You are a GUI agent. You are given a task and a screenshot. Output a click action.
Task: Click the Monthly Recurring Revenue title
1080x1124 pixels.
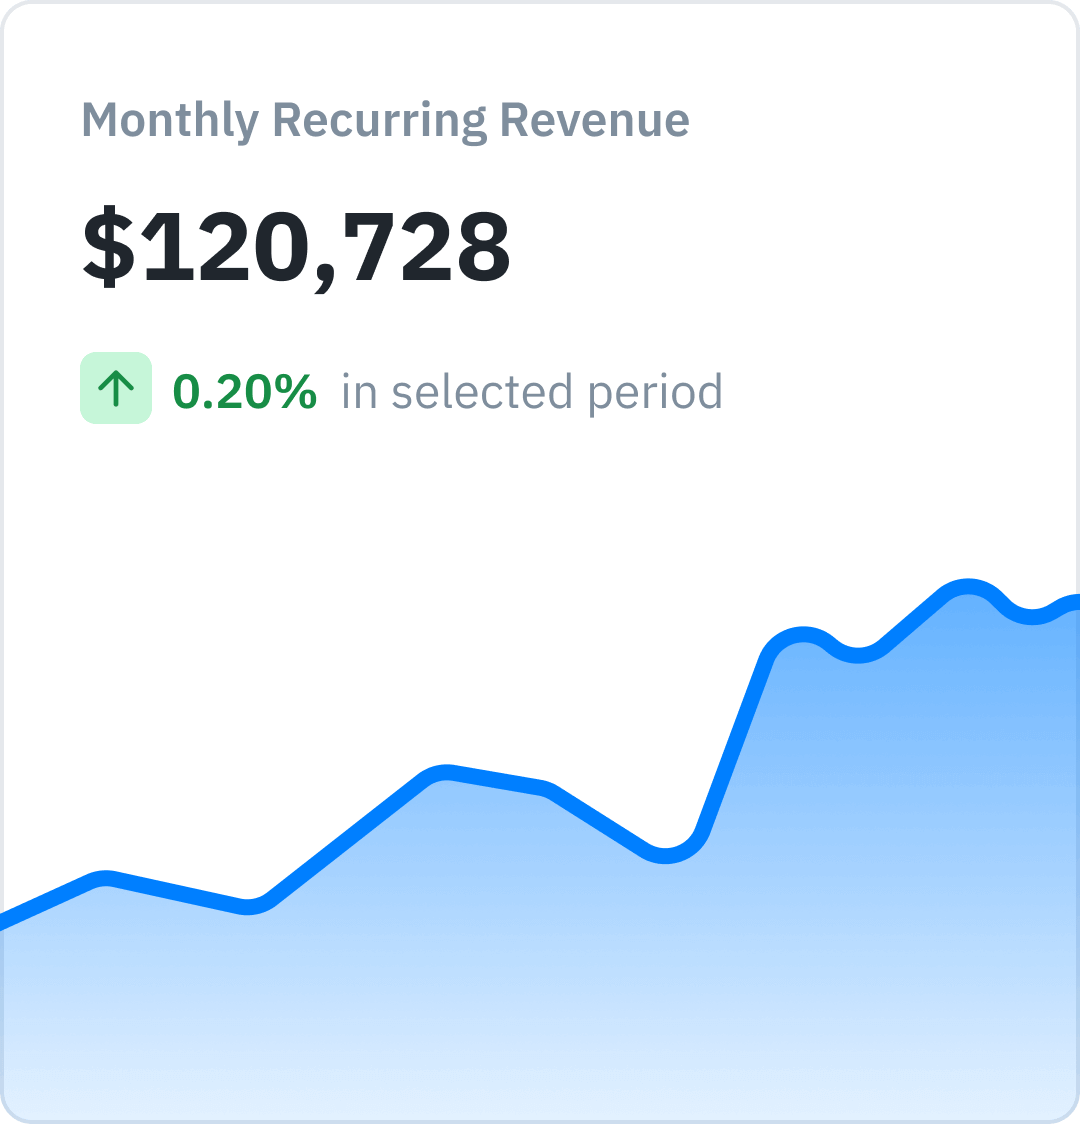(385, 120)
